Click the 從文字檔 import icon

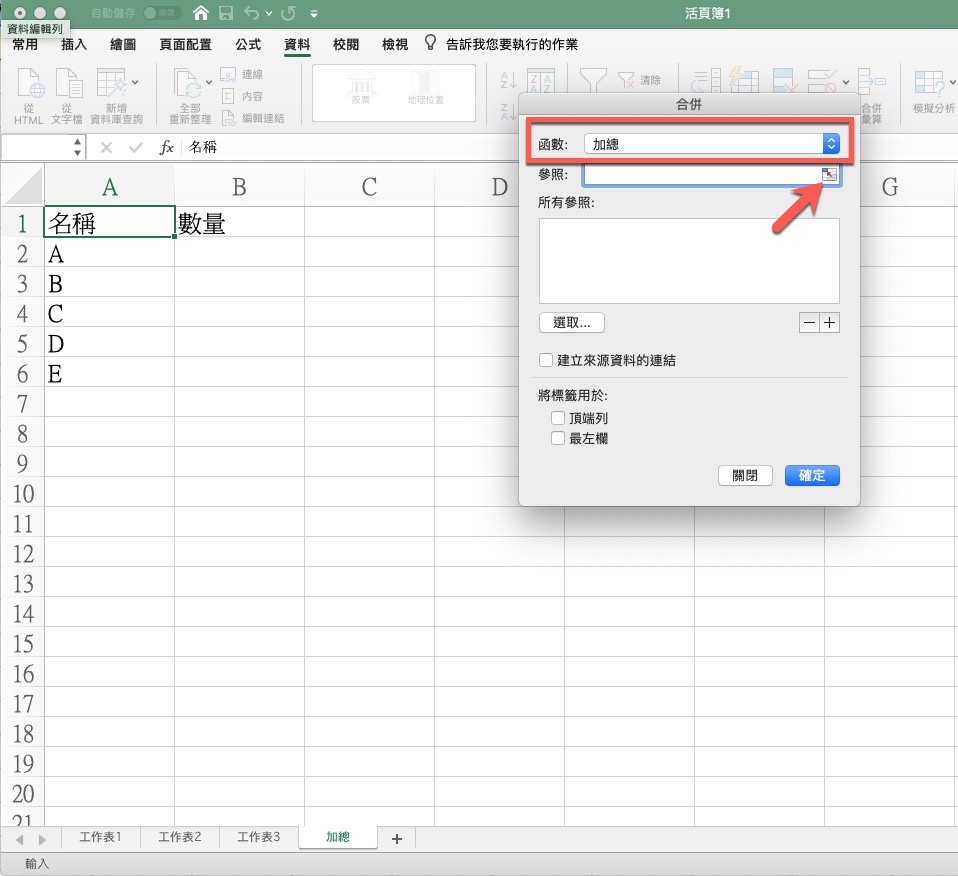pyautogui.click(x=68, y=84)
